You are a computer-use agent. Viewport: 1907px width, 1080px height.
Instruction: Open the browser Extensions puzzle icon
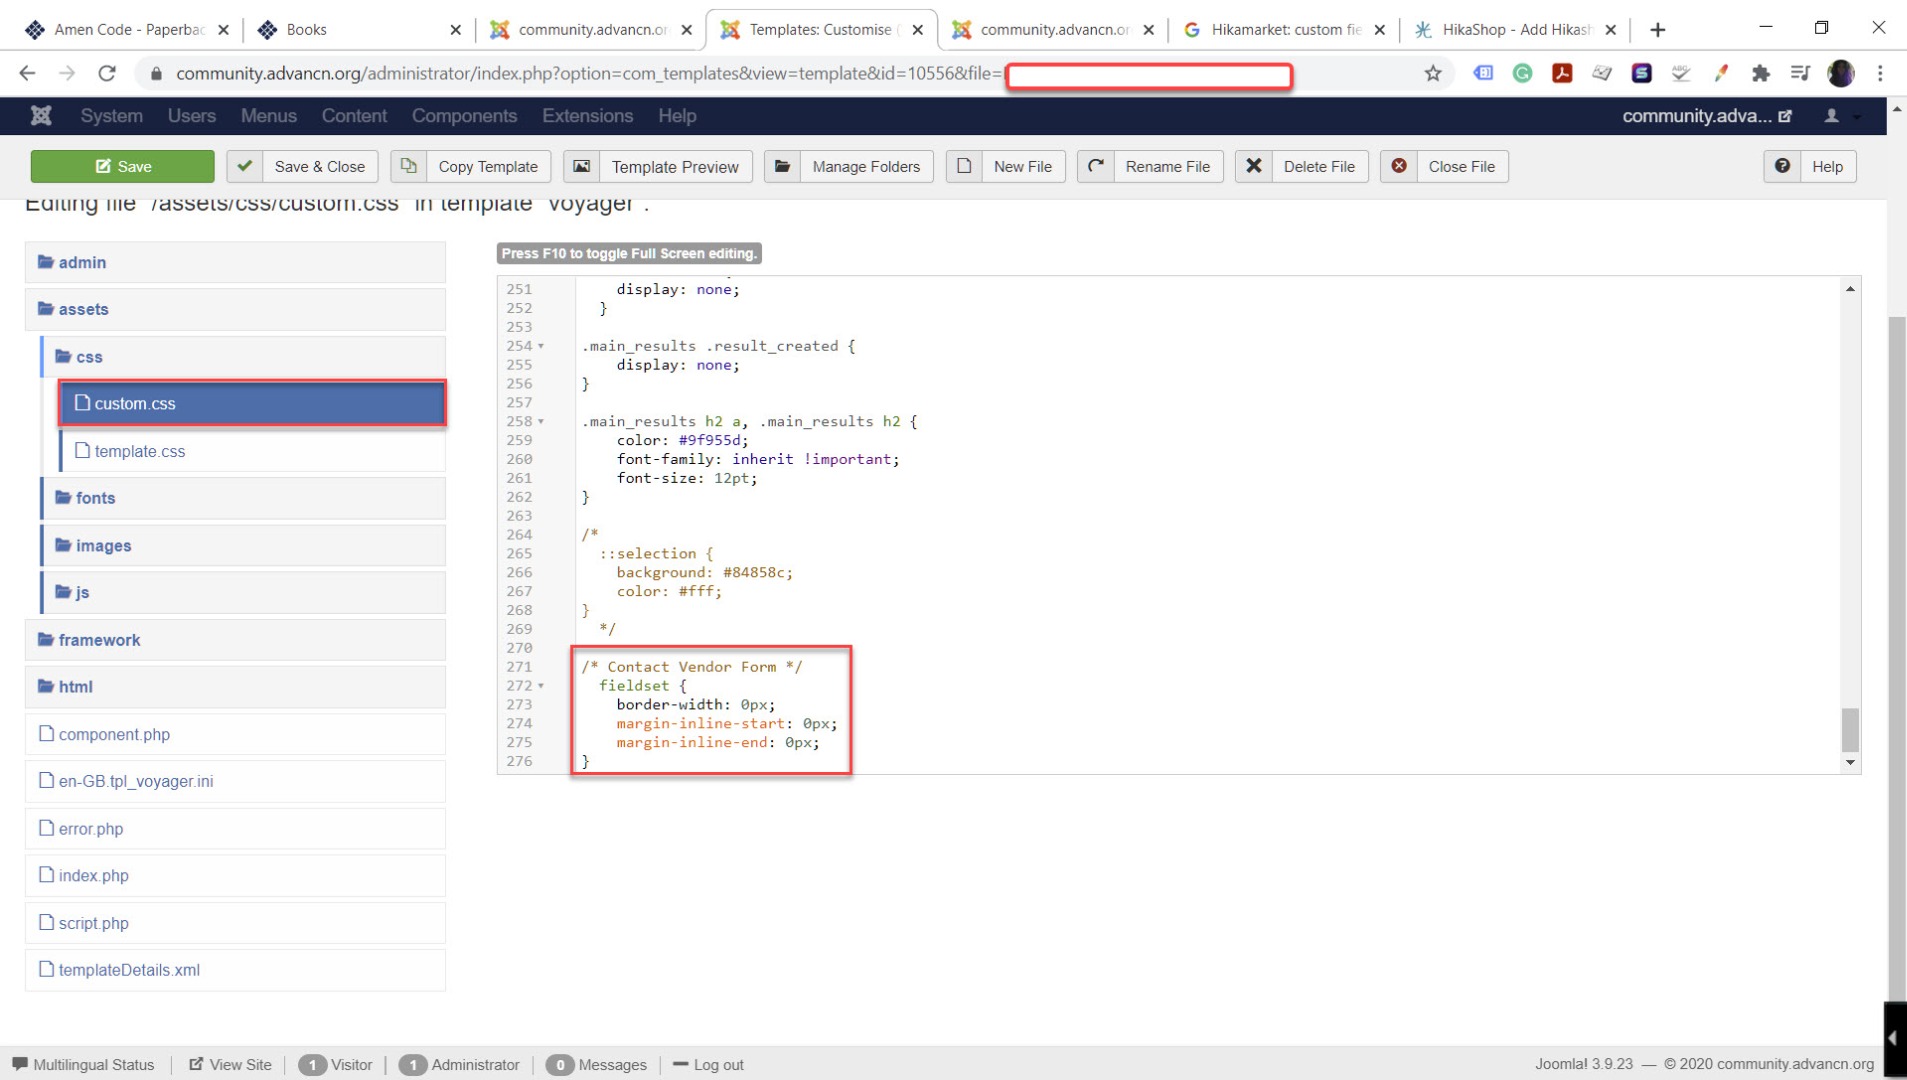[x=1760, y=73]
